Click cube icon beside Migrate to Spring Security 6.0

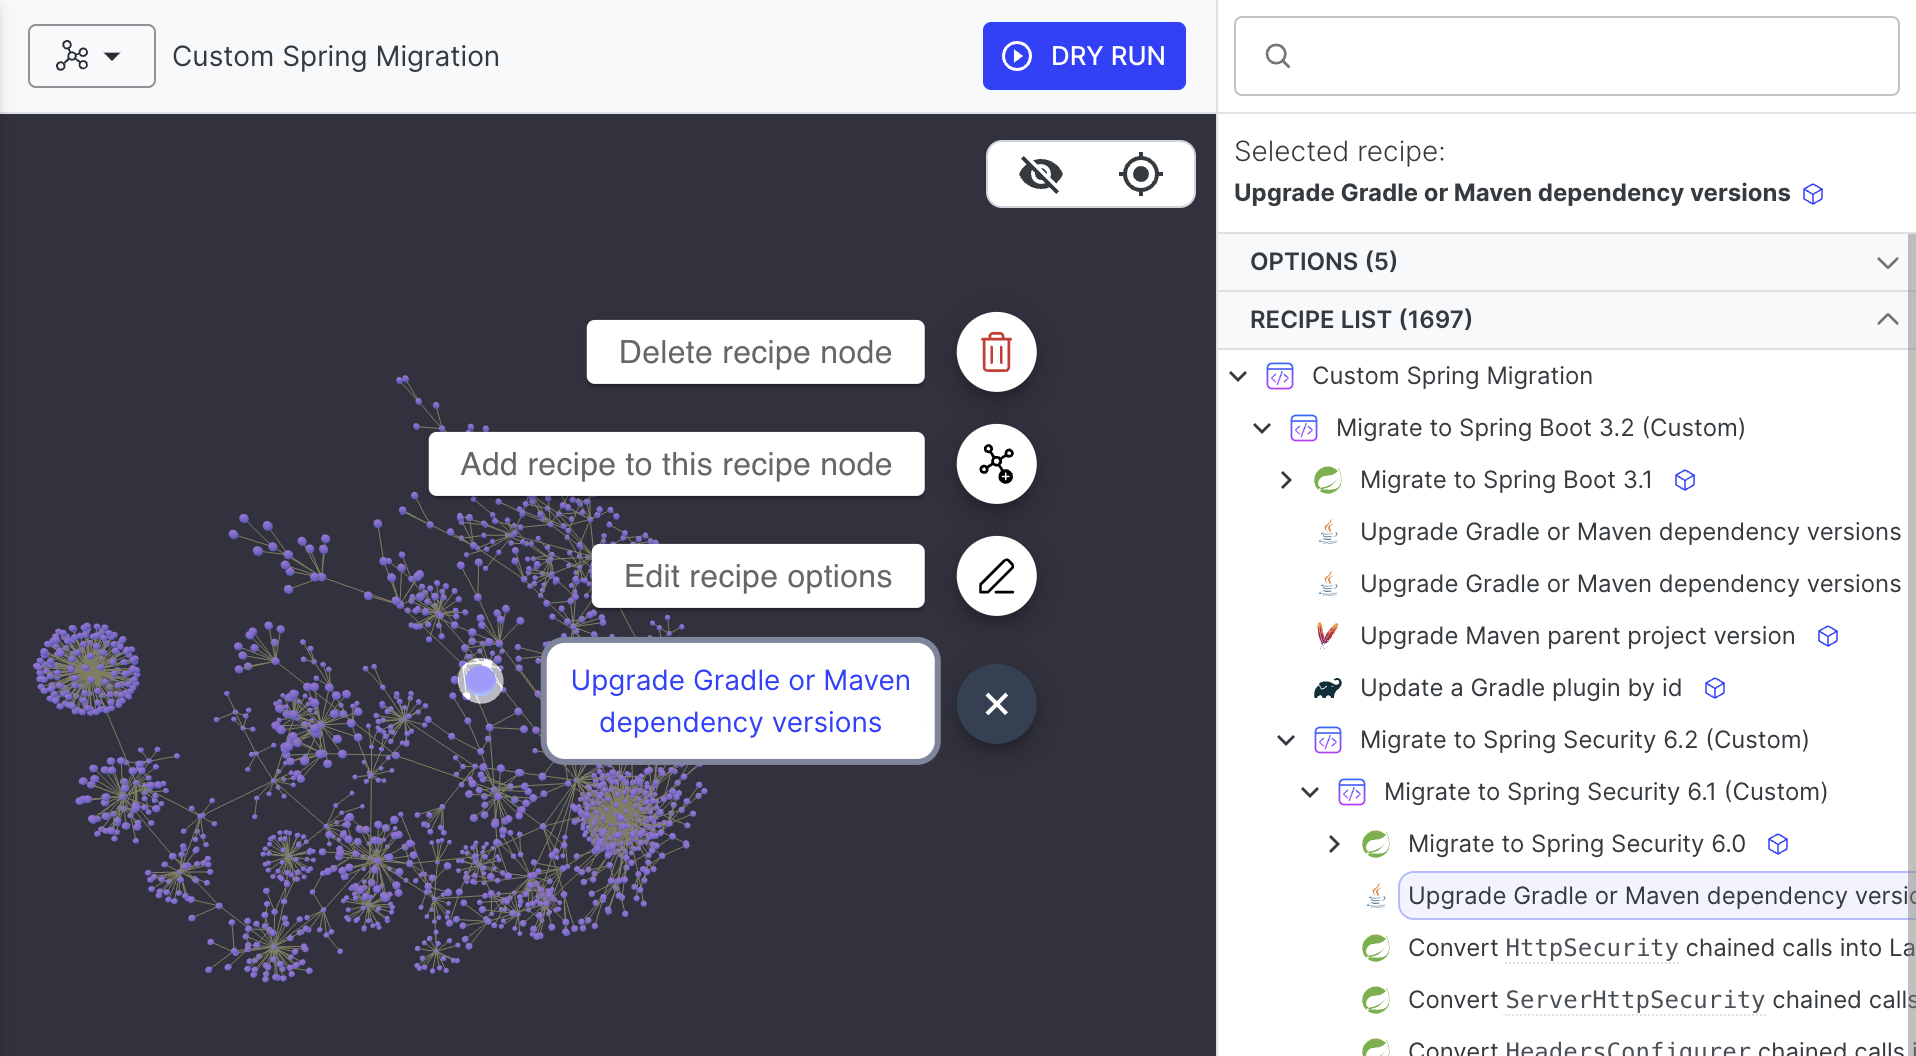coord(1778,844)
